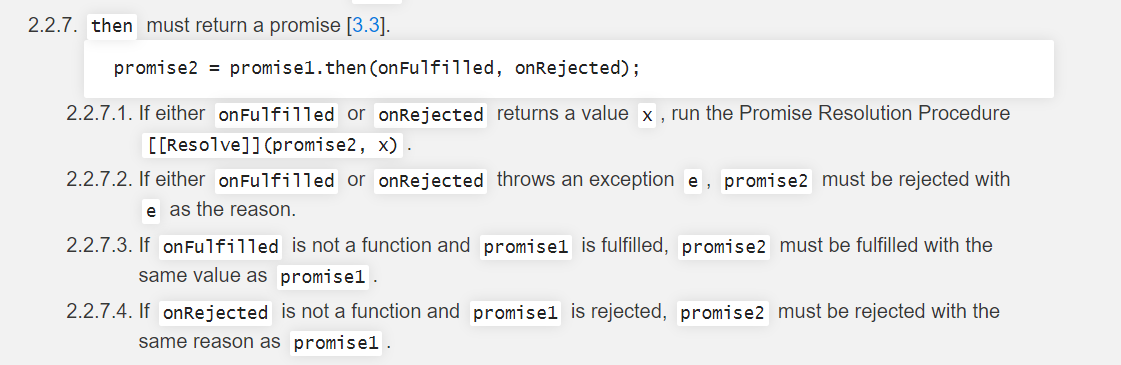The width and height of the screenshot is (1121, 365).
Task: Click promise2 code in clause 2.2.7.4
Action: tap(722, 313)
